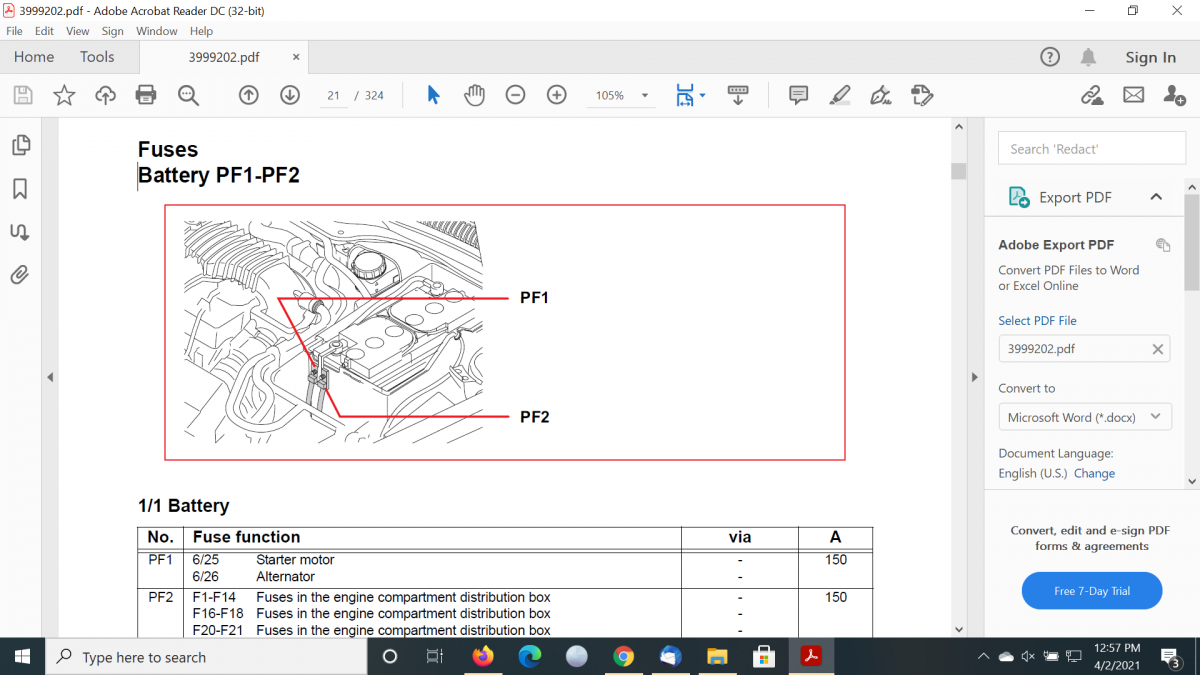
Task: Select the arrow Selection tool
Action: [x=433, y=95]
